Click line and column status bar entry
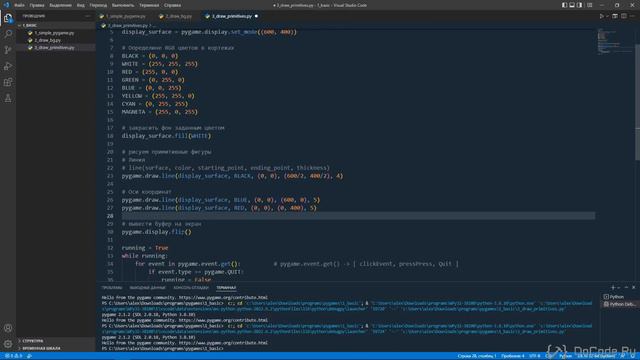This screenshot has height=360, width=640. pos(477,356)
